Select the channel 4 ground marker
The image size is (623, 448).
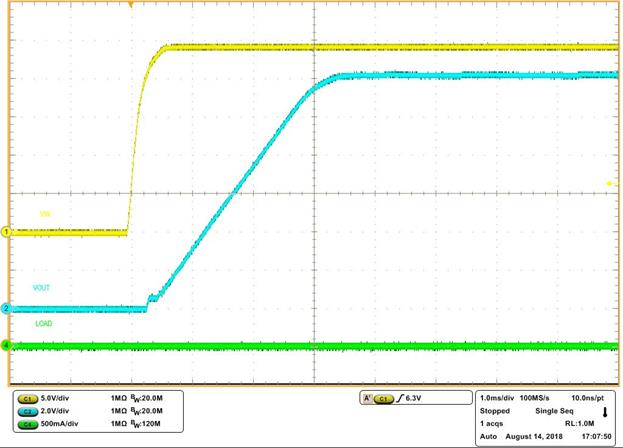pos(5,346)
